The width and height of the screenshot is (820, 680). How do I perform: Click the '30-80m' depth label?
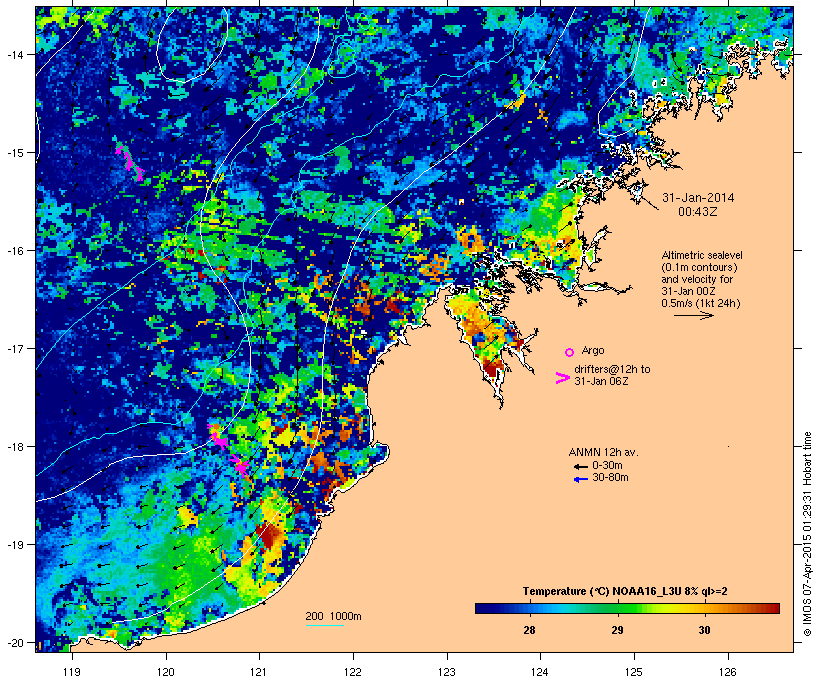coord(610,478)
